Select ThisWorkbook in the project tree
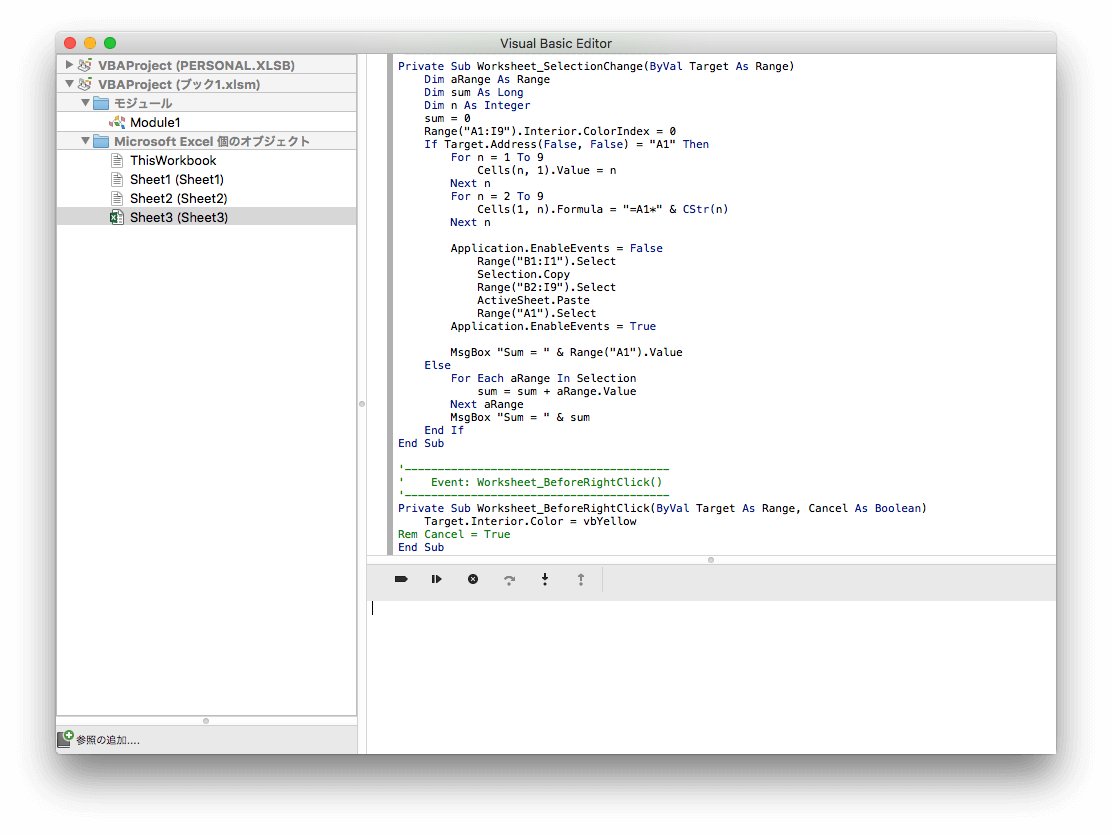 click(x=172, y=160)
